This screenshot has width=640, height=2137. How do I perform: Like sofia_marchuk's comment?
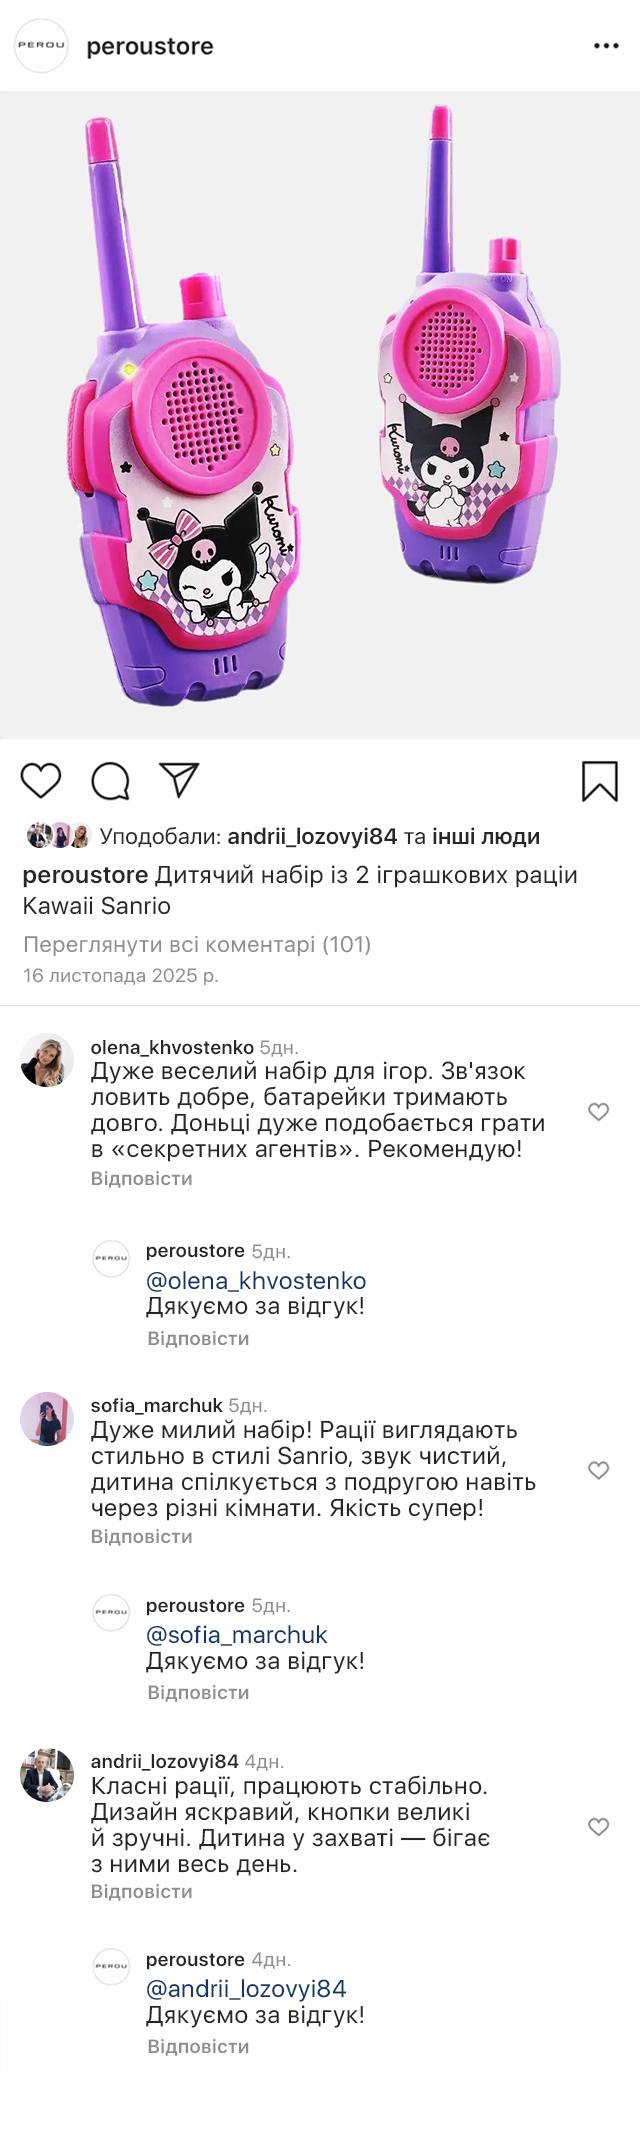click(598, 1469)
